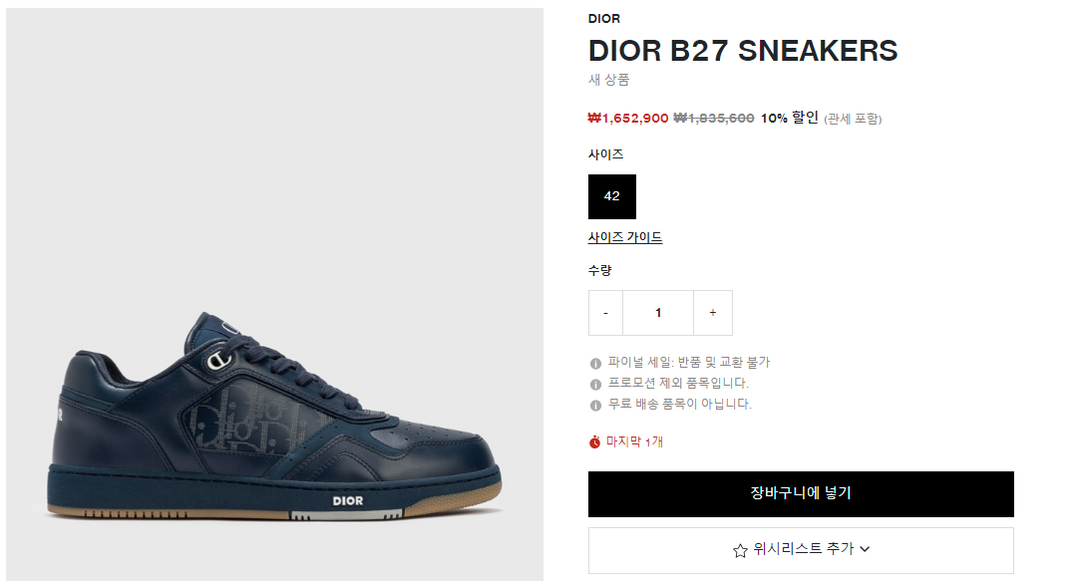Click the struck-through original price ₩1,835,600
1080x581 pixels.
click(714, 118)
